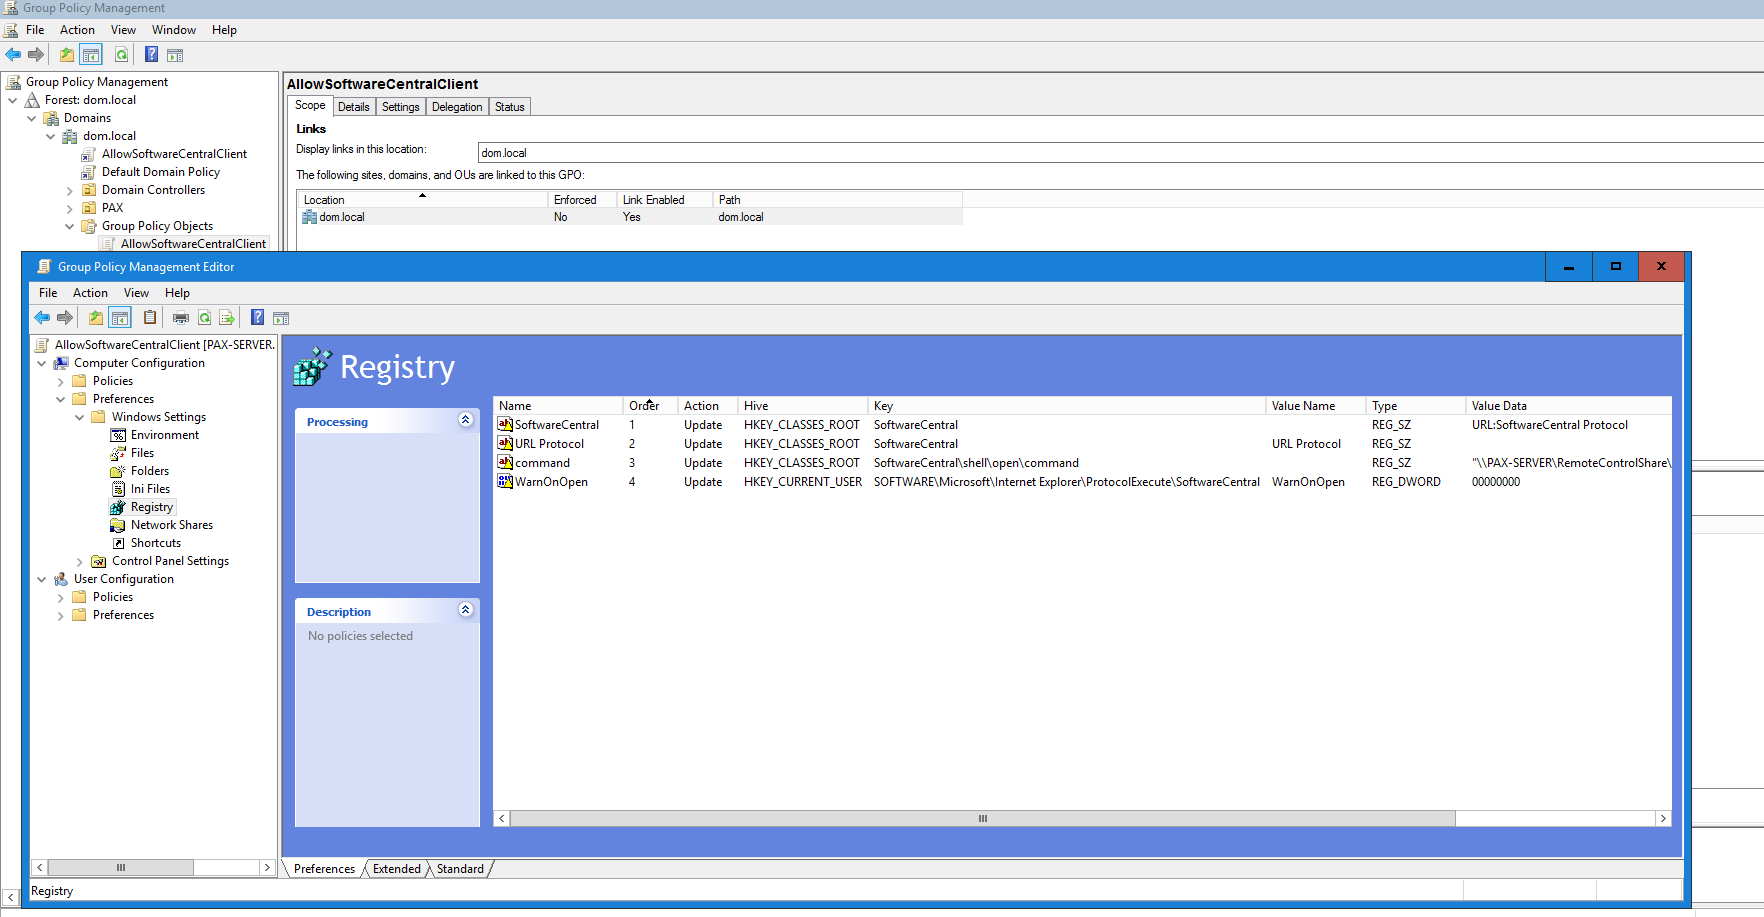Viewport: 1764px width, 917px height.
Task: Click Export List icon in editor toolbar
Action: pyautogui.click(x=227, y=318)
